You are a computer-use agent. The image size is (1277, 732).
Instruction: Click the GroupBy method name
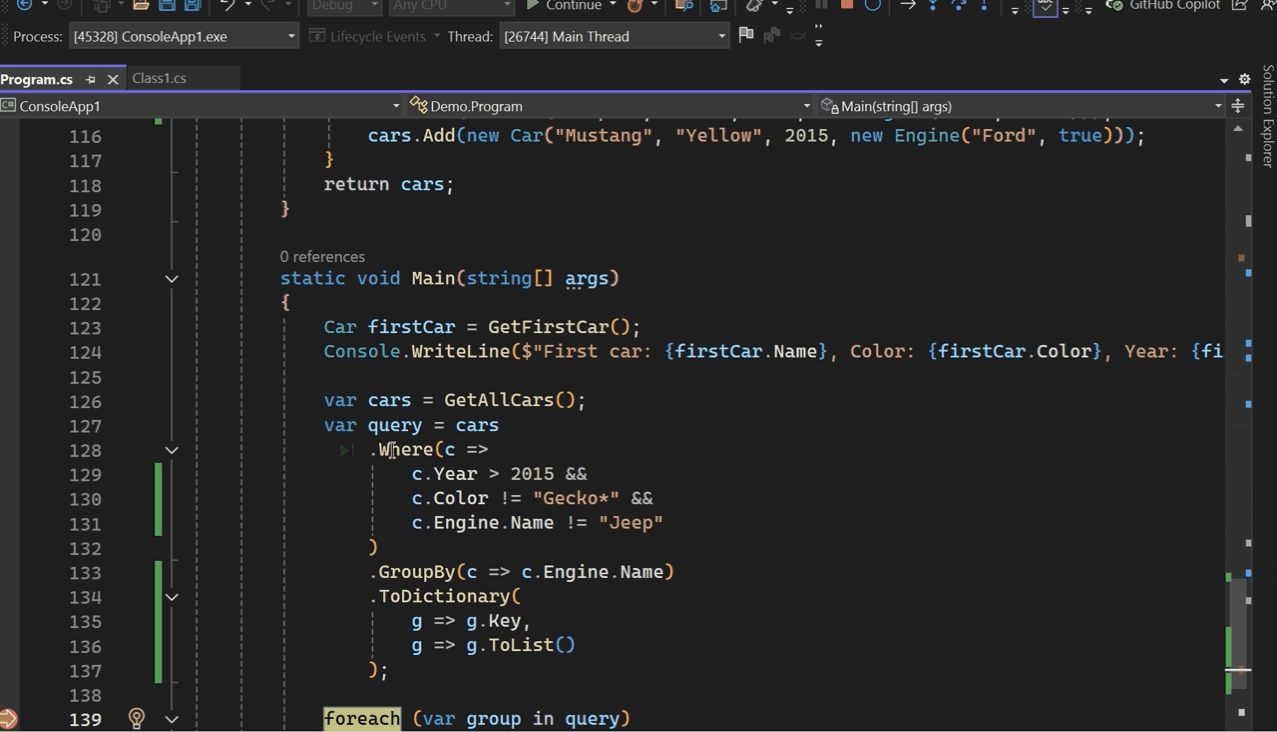coord(416,572)
